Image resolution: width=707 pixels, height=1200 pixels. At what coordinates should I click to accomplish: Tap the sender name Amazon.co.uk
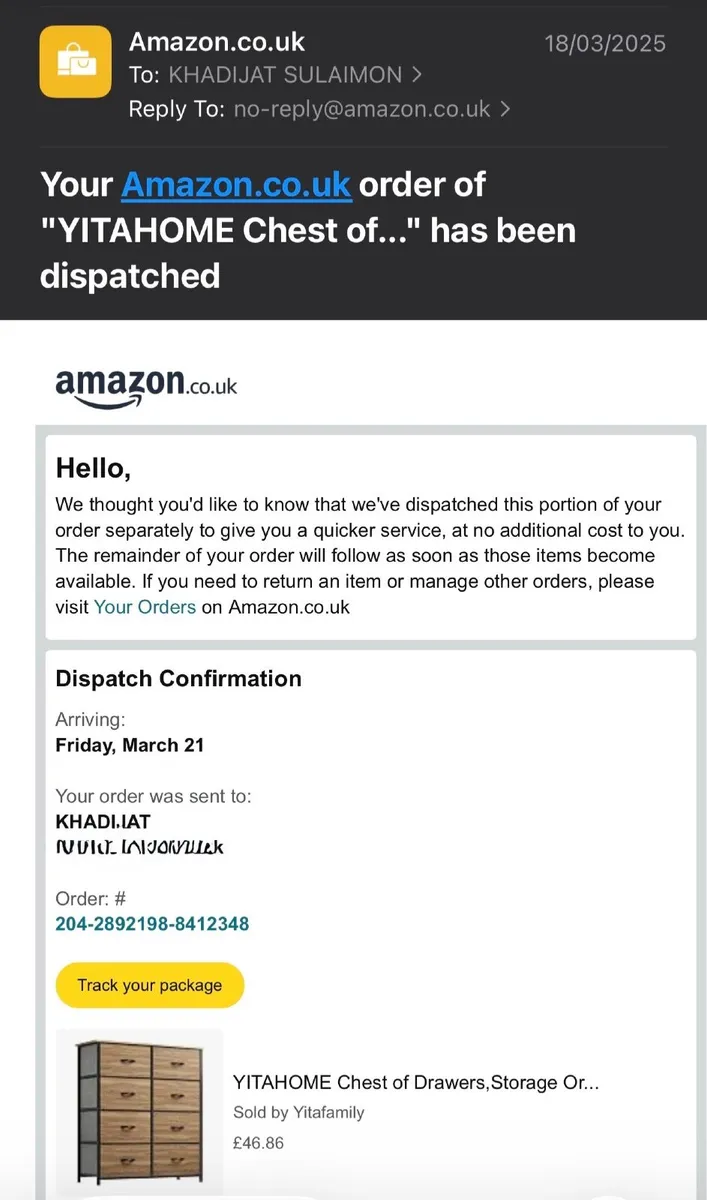pos(217,42)
